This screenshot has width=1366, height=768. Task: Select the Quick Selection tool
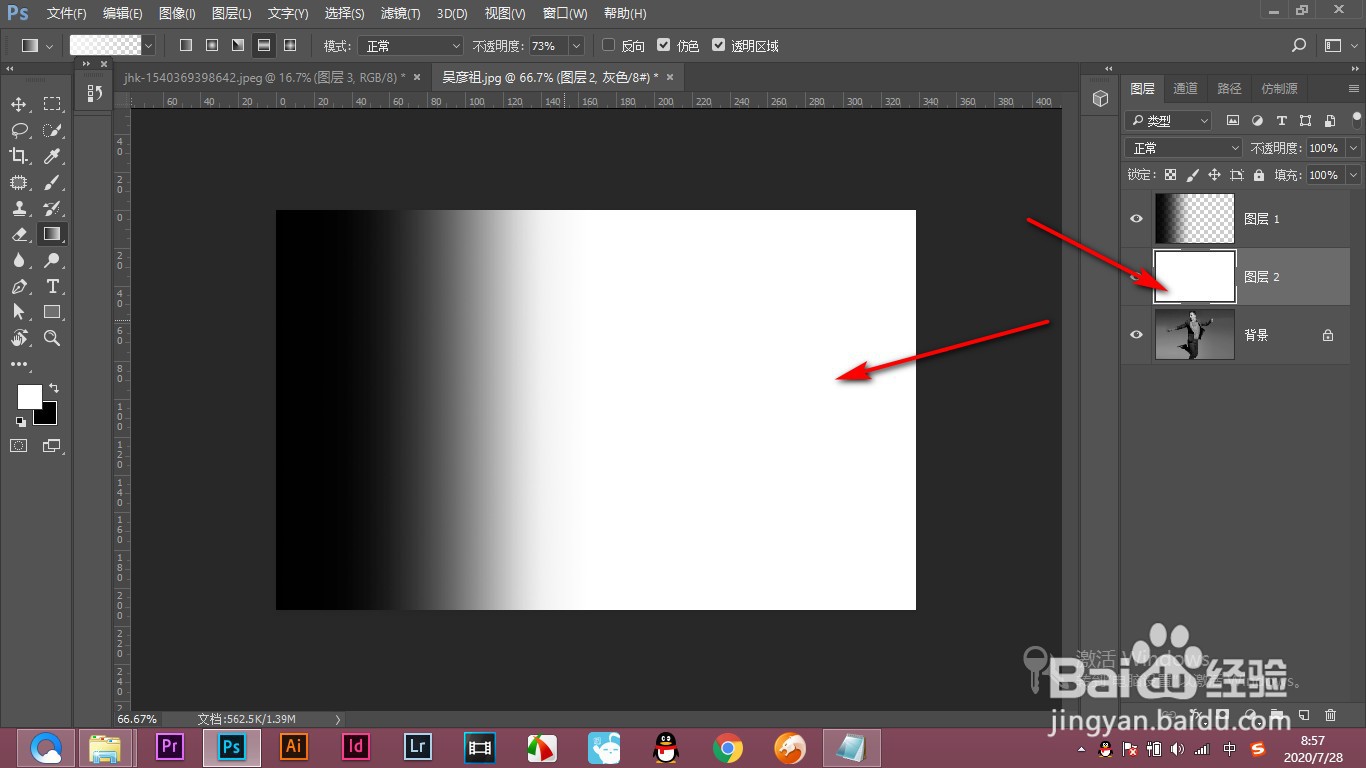tap(52, 130)
